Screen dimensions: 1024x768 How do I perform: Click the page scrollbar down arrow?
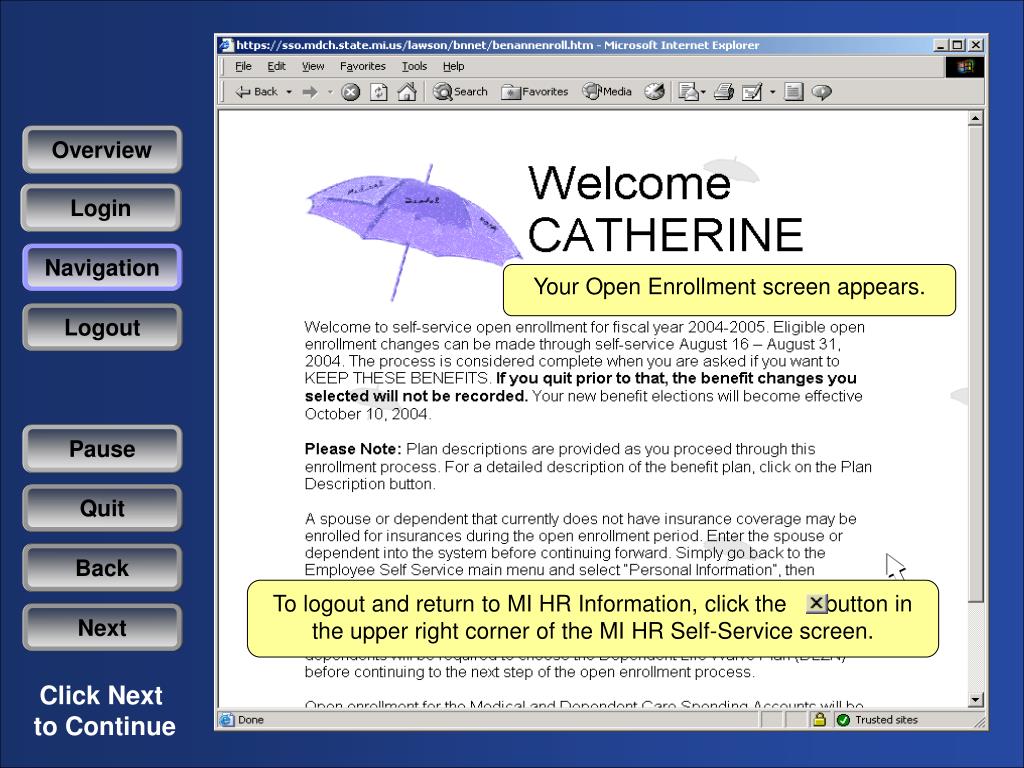pos(975,699)
